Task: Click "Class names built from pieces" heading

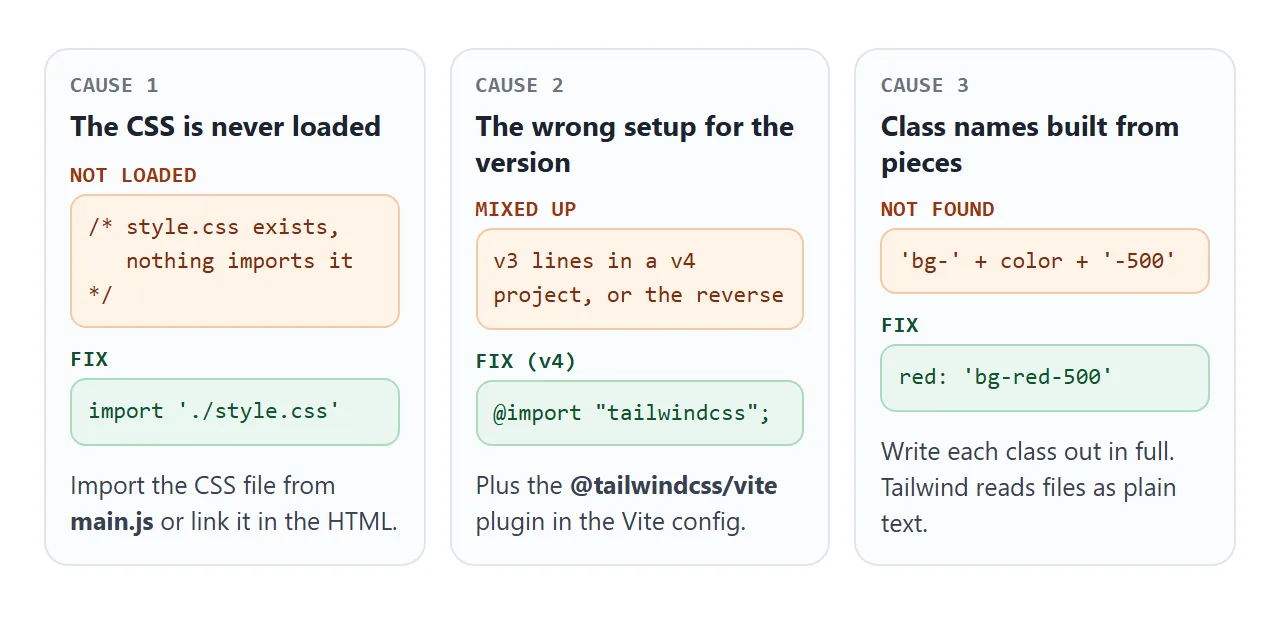Action: click(x=1030, y=145)
